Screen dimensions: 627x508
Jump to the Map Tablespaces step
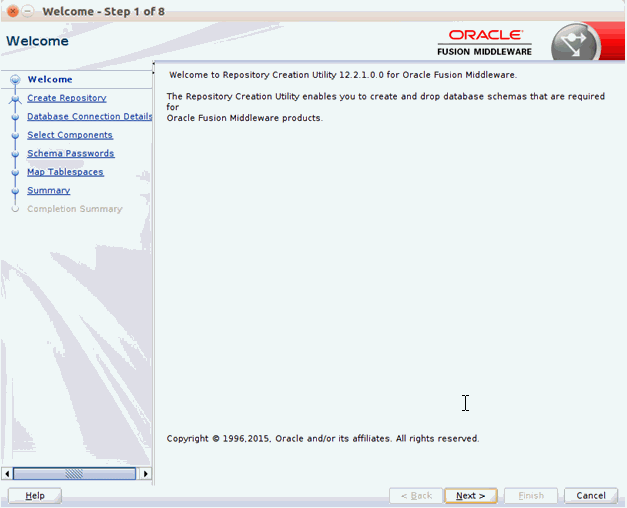pyautogui.click(x=65, y=172)
